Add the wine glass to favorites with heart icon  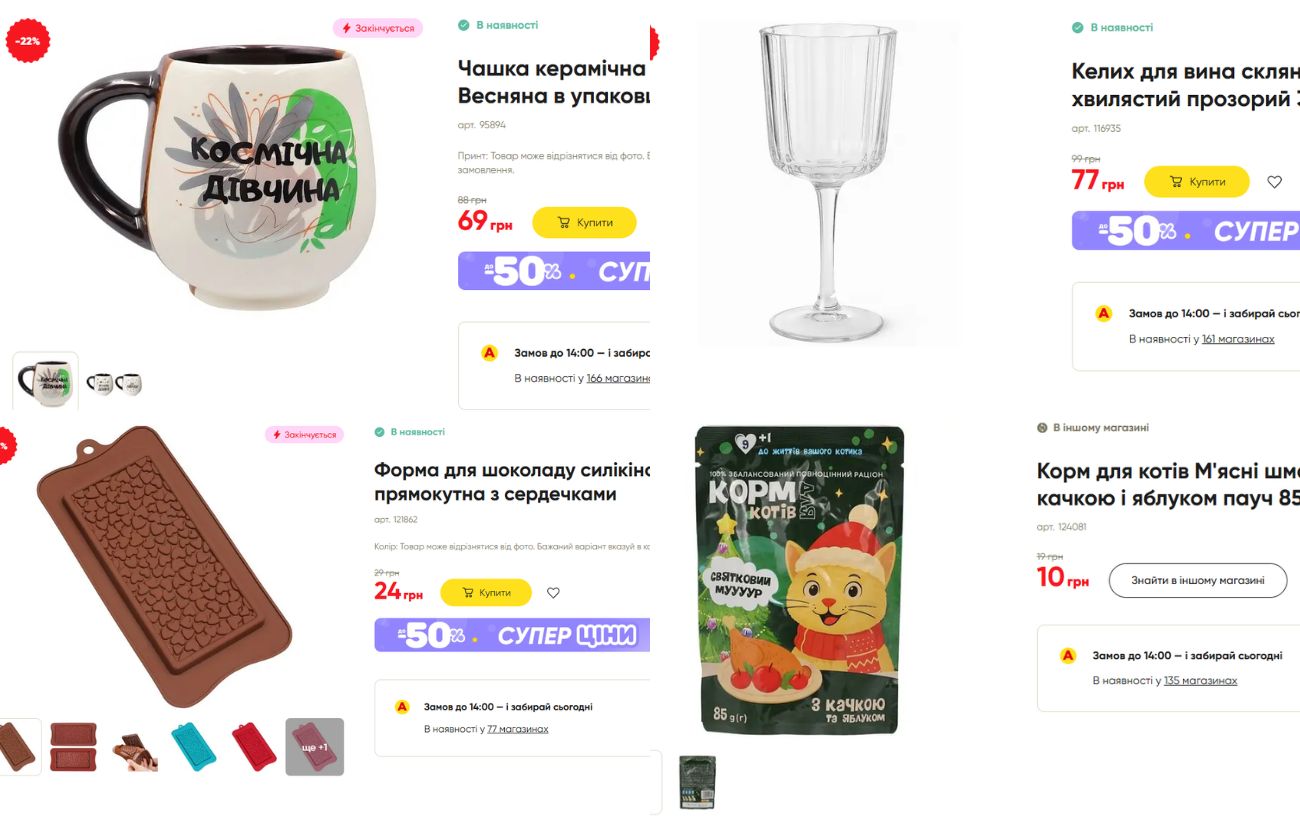[x=1274, y=182]
